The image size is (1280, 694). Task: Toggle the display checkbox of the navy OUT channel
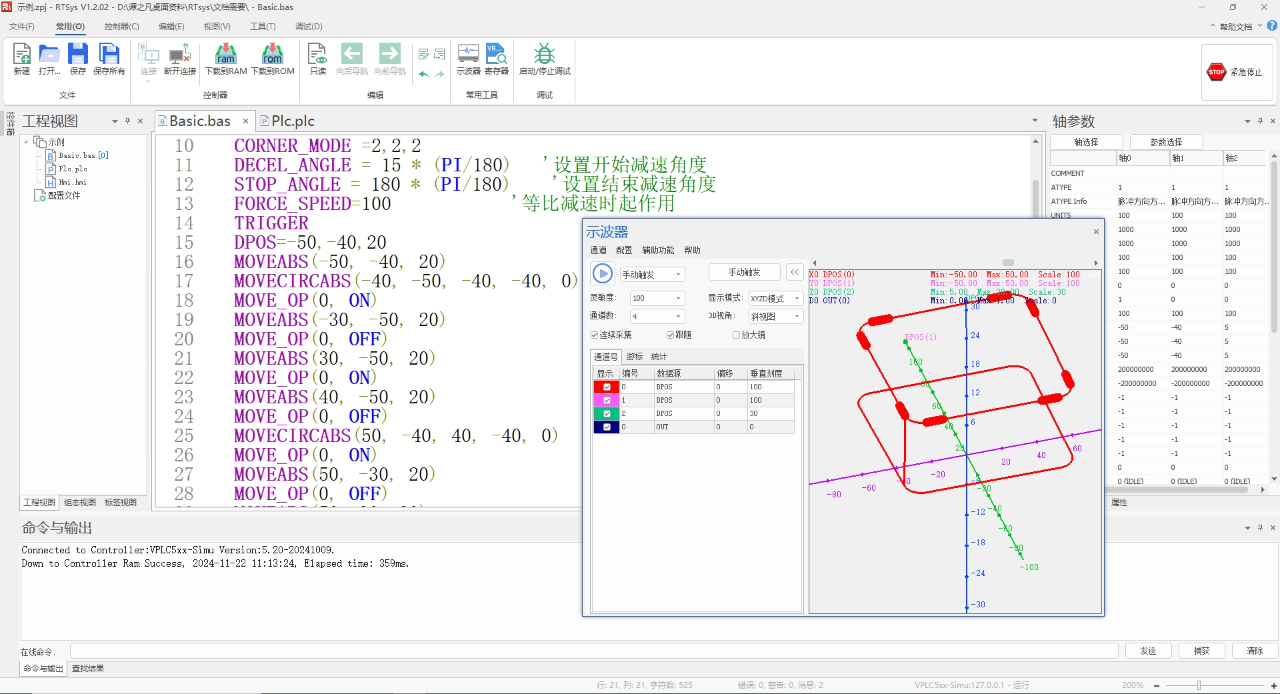click(607, 426)
